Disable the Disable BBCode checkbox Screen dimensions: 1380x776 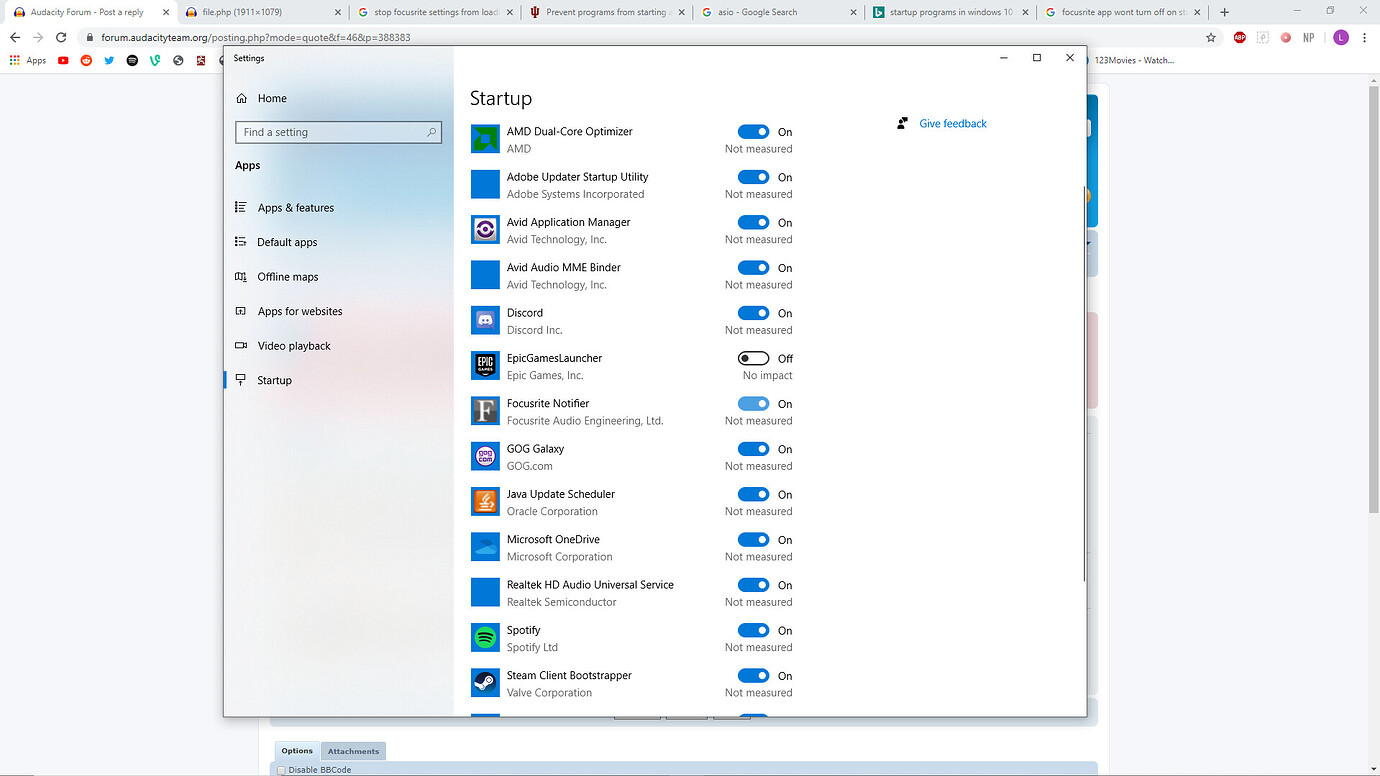(281, 770)
